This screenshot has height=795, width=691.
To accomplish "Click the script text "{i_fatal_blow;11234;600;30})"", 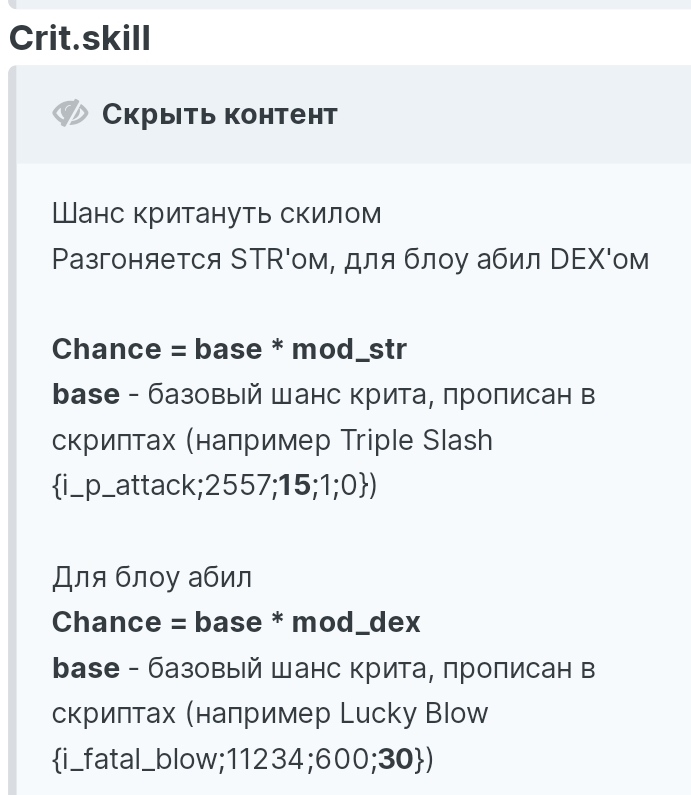I will pyautogui.click(x=243, y=759).
